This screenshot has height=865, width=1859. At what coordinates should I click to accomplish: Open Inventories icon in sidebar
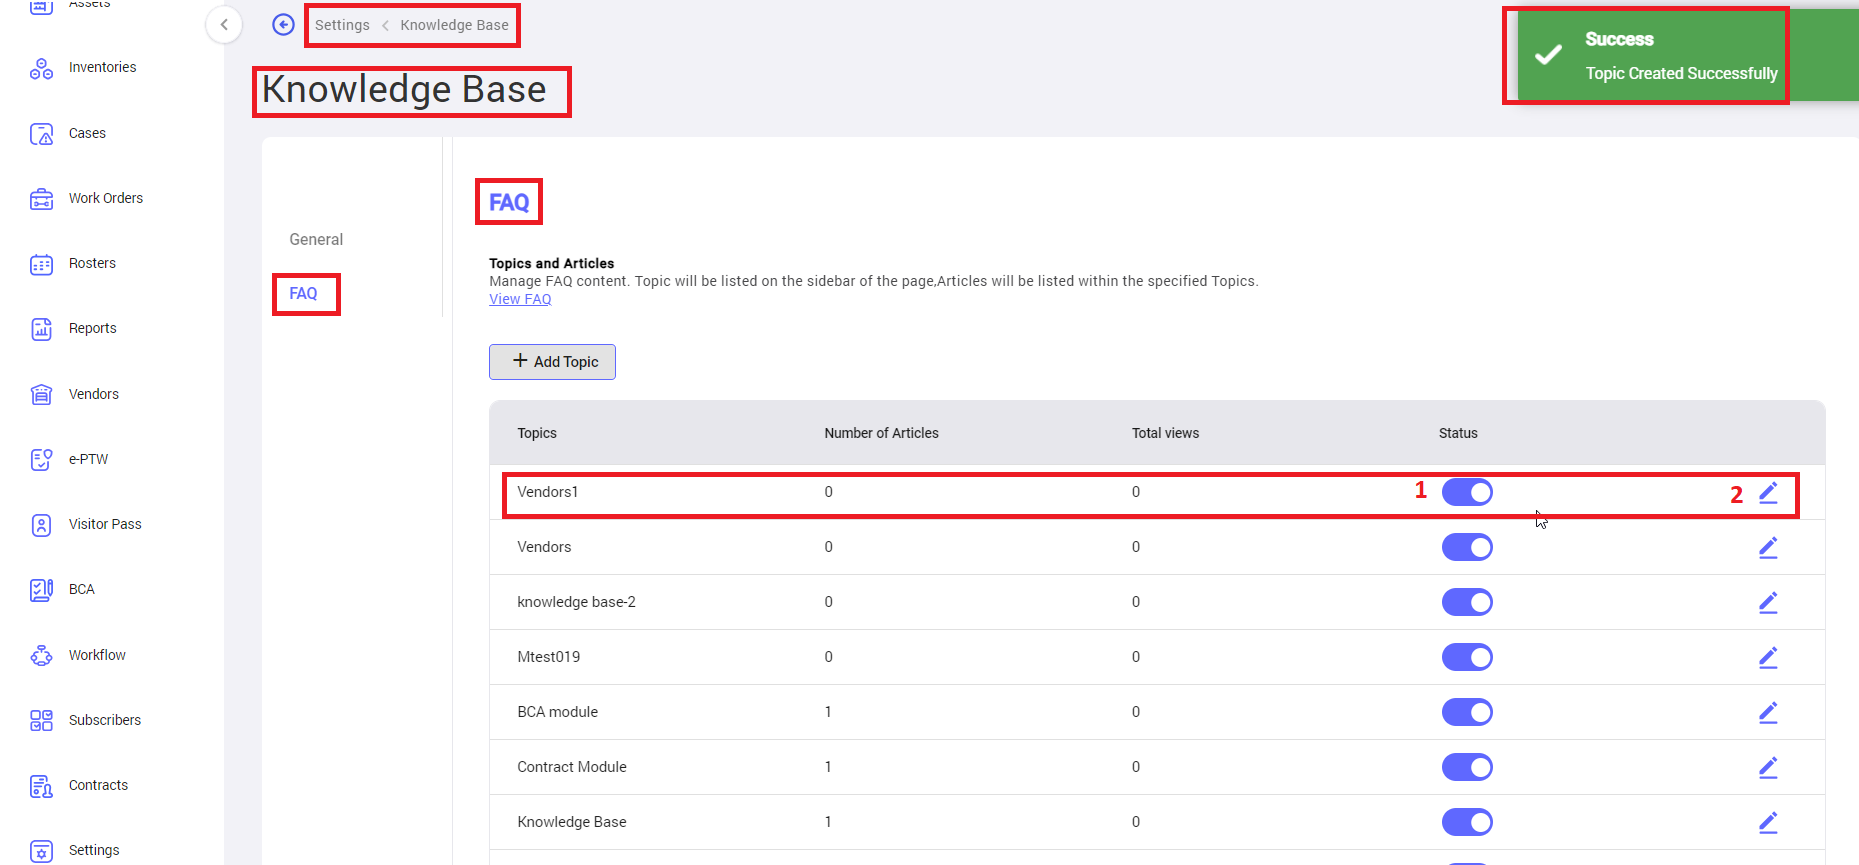[41, 68]
